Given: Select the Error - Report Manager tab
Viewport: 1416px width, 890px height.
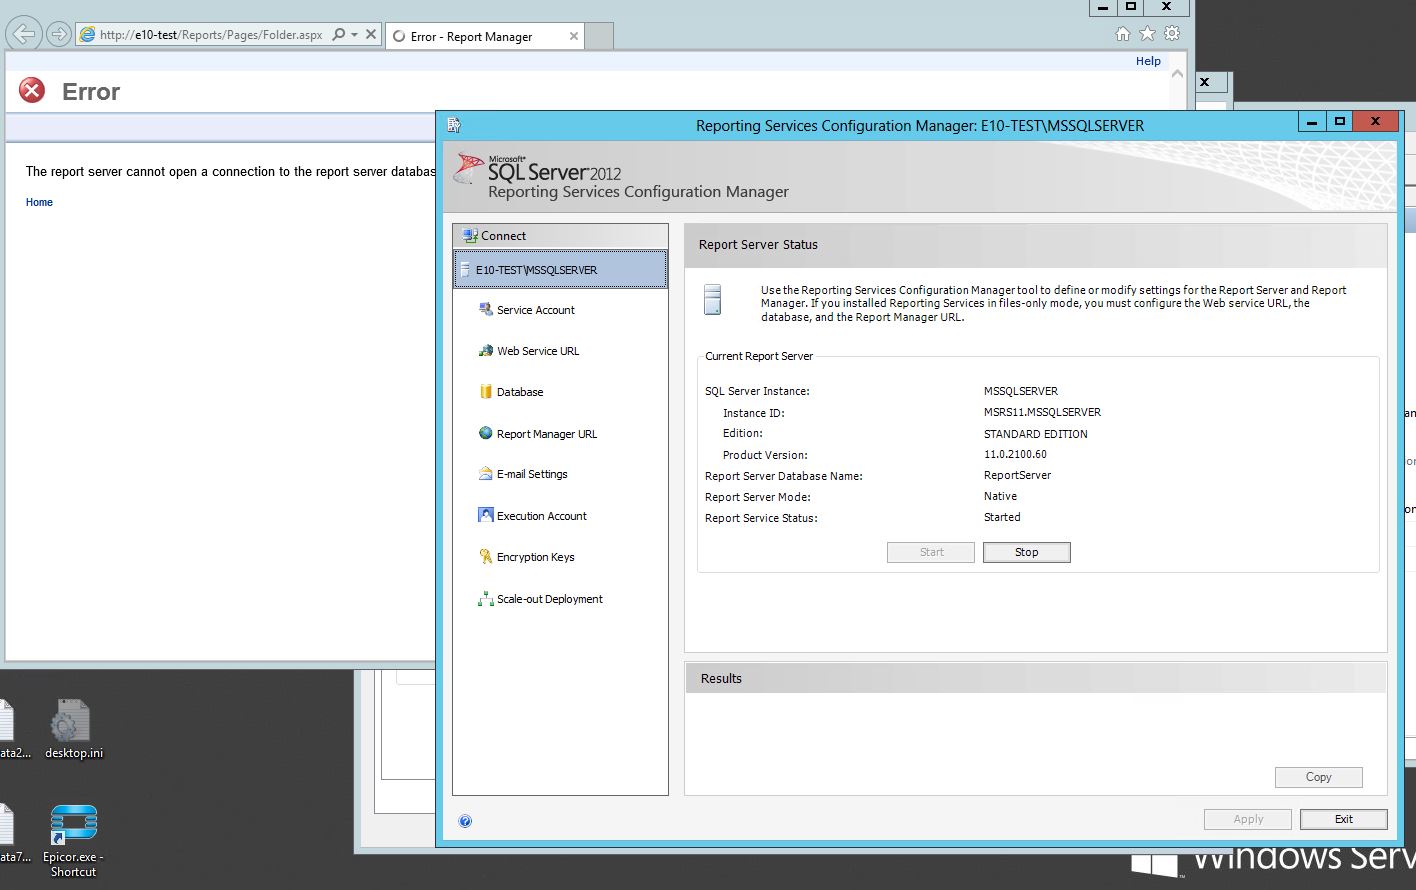Looking at the screenshot, I should (x=484, y=36).
